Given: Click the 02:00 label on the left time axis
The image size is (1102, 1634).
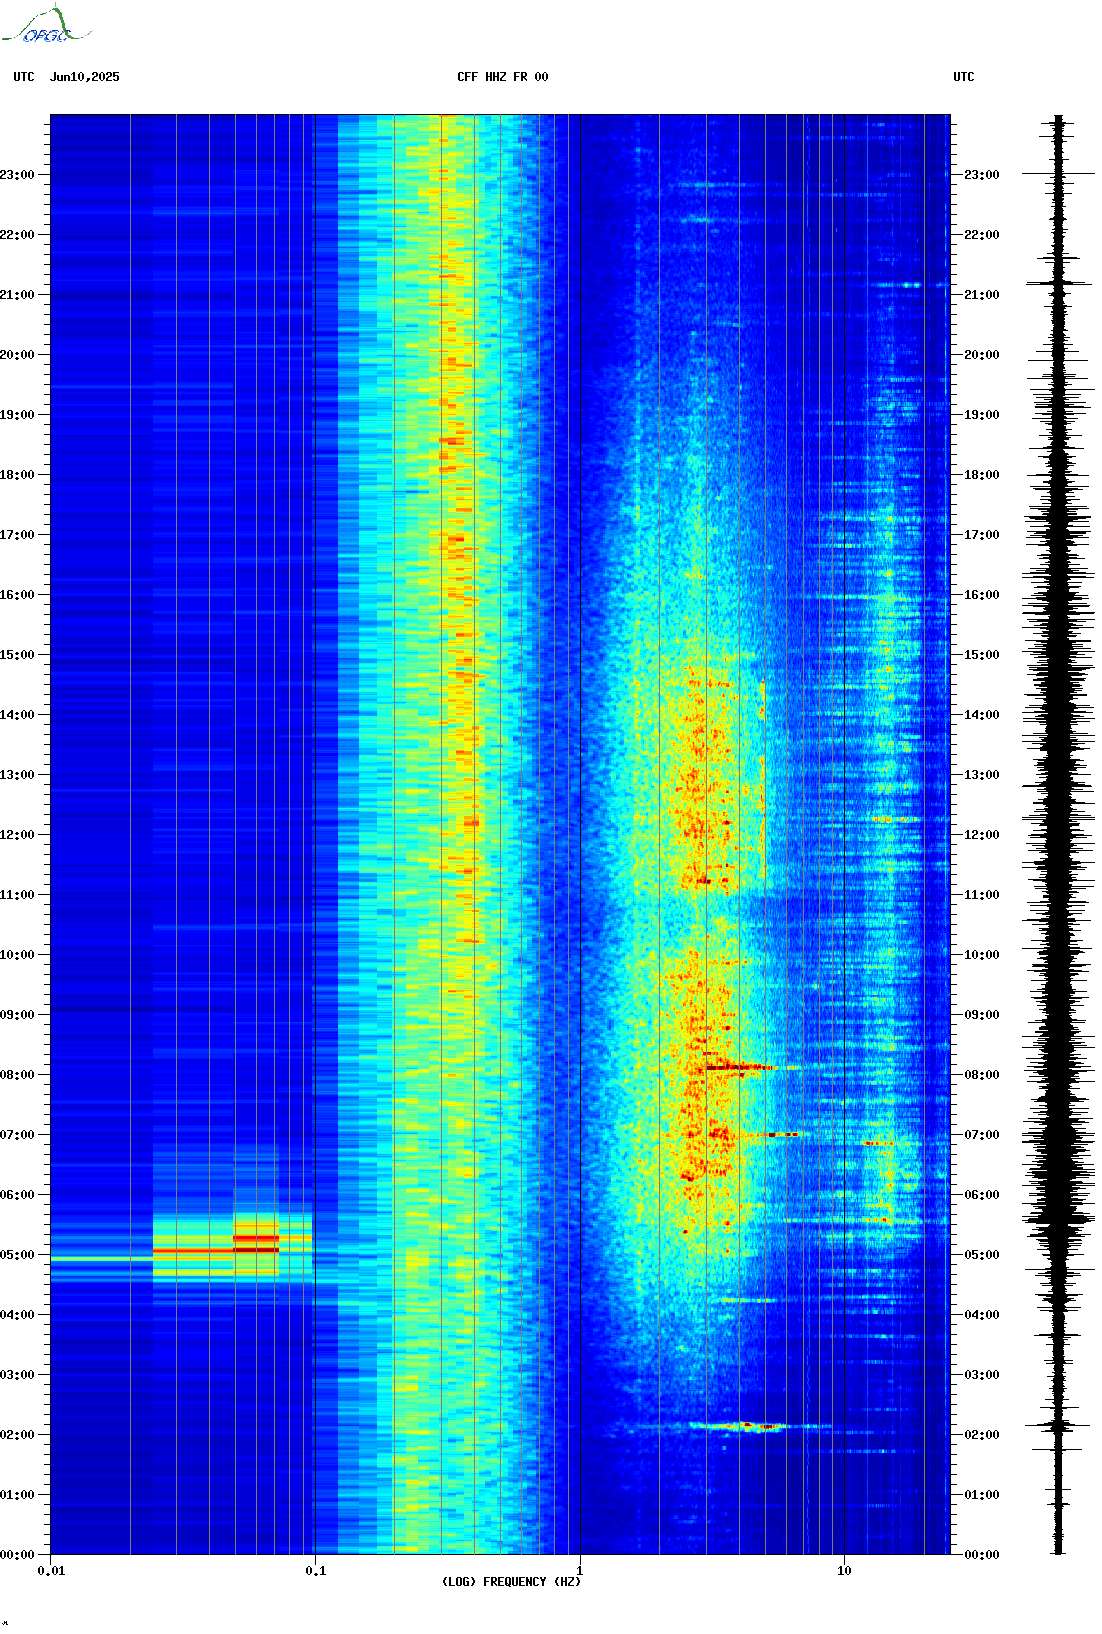Looking at the screenshot, I should pos(17,1435).
